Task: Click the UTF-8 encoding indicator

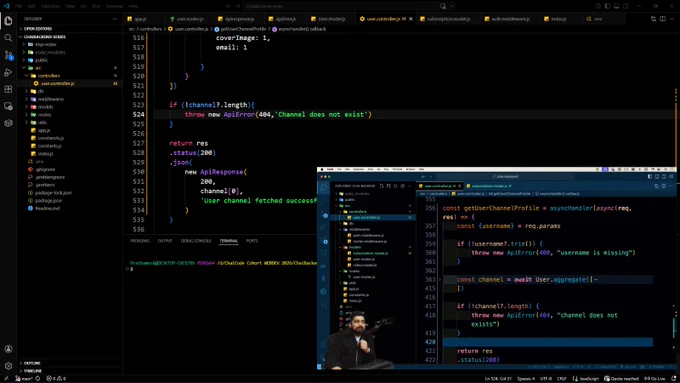Action: click(x=546, y=379)
